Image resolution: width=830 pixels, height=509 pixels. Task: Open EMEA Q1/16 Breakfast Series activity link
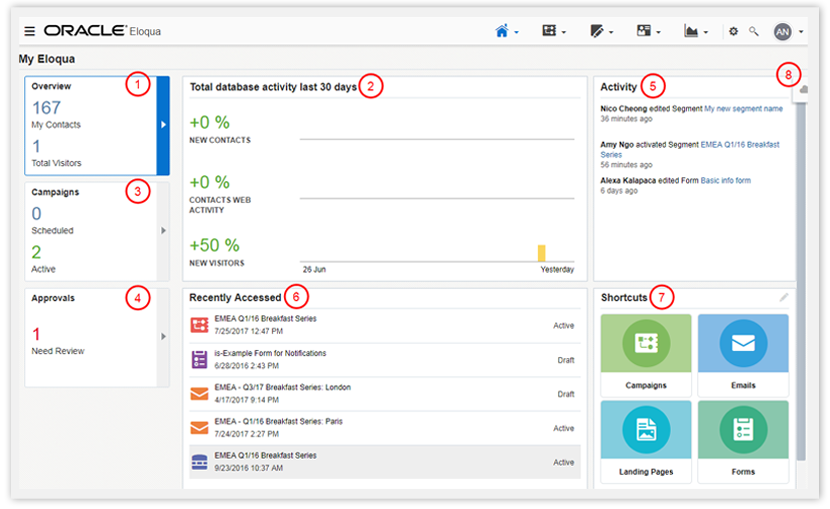click(690, 149)
